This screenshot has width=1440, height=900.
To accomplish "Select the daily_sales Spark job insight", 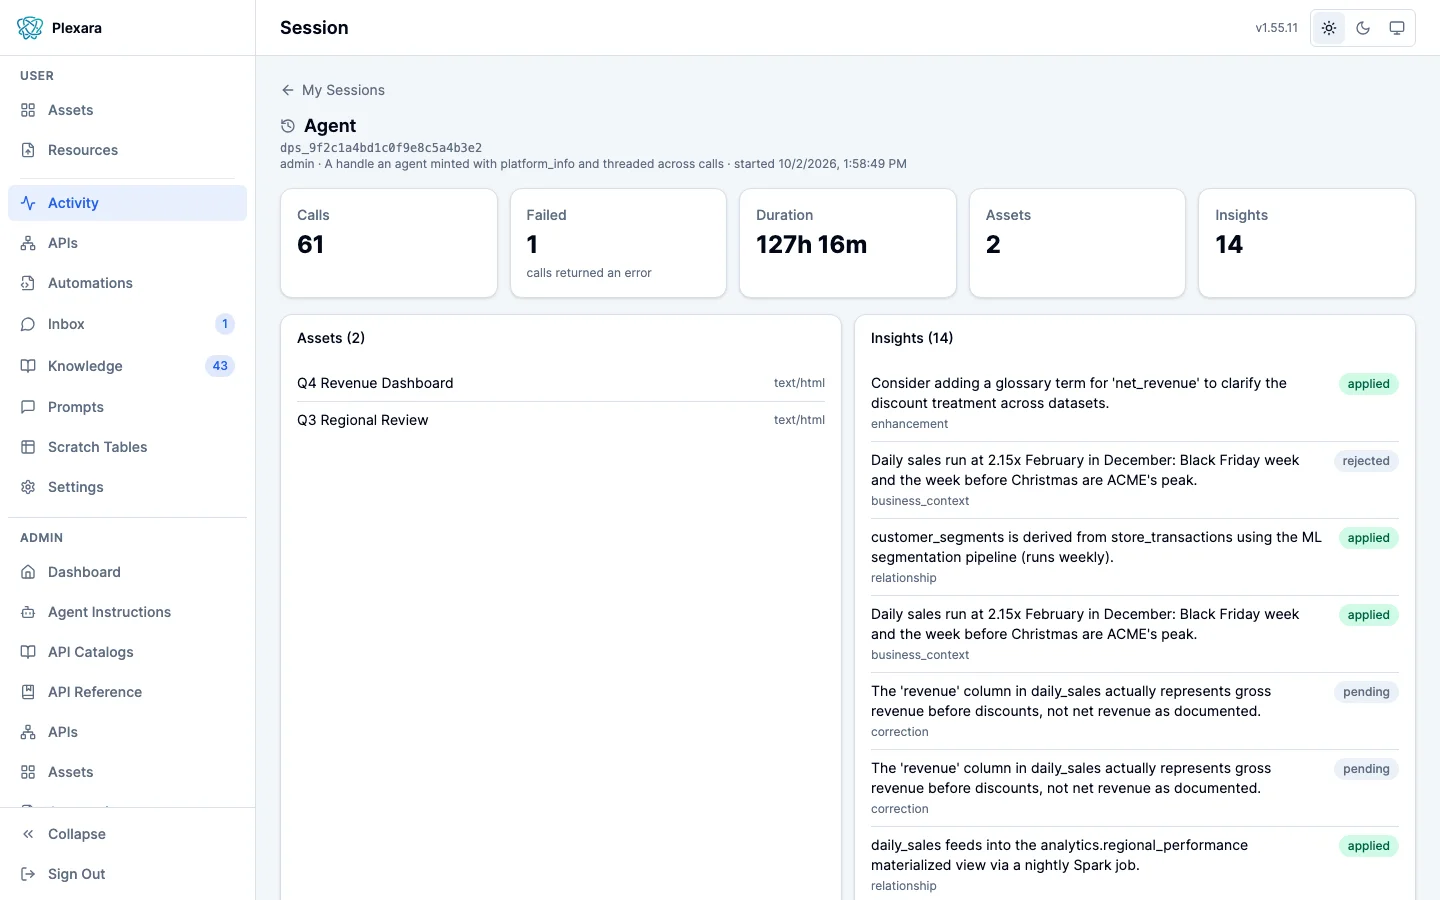I will pyautogui.click(x=1059, y=855).
